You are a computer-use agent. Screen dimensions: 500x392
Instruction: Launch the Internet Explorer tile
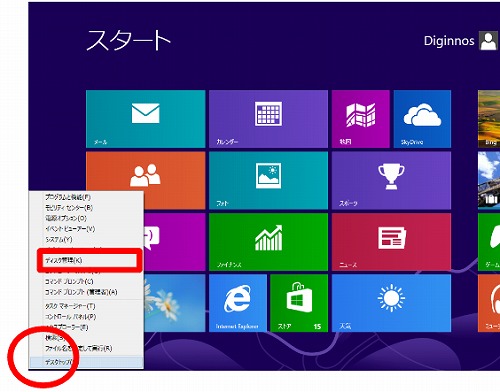(x=238, y=303)
